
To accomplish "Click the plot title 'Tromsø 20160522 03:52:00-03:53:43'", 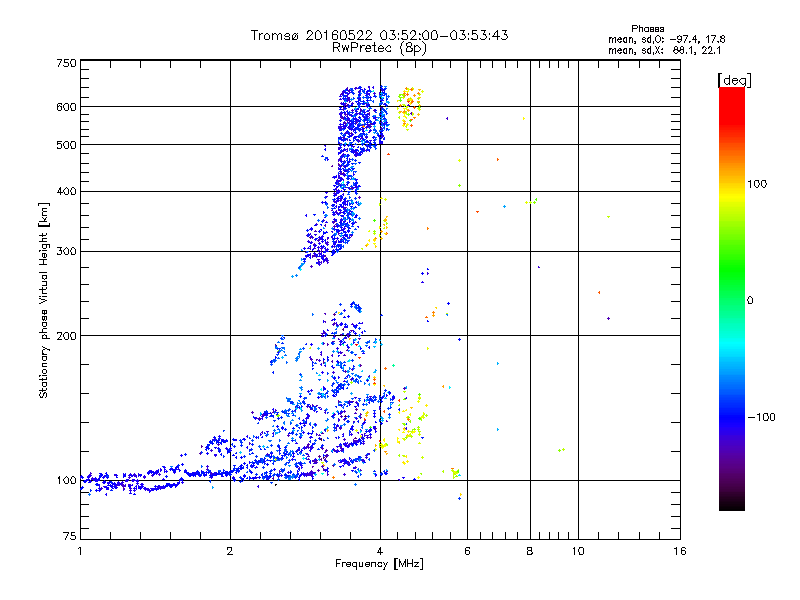I will pyautogui.click(x=380, y=35).
